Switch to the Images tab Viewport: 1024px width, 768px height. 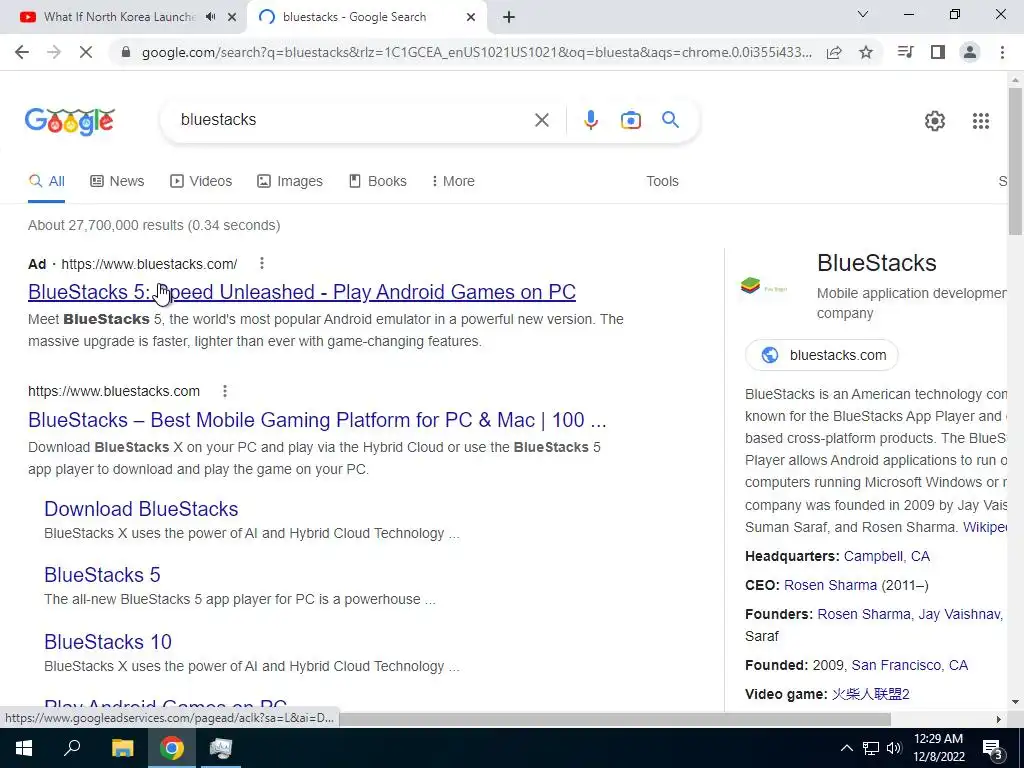(290, 182)
